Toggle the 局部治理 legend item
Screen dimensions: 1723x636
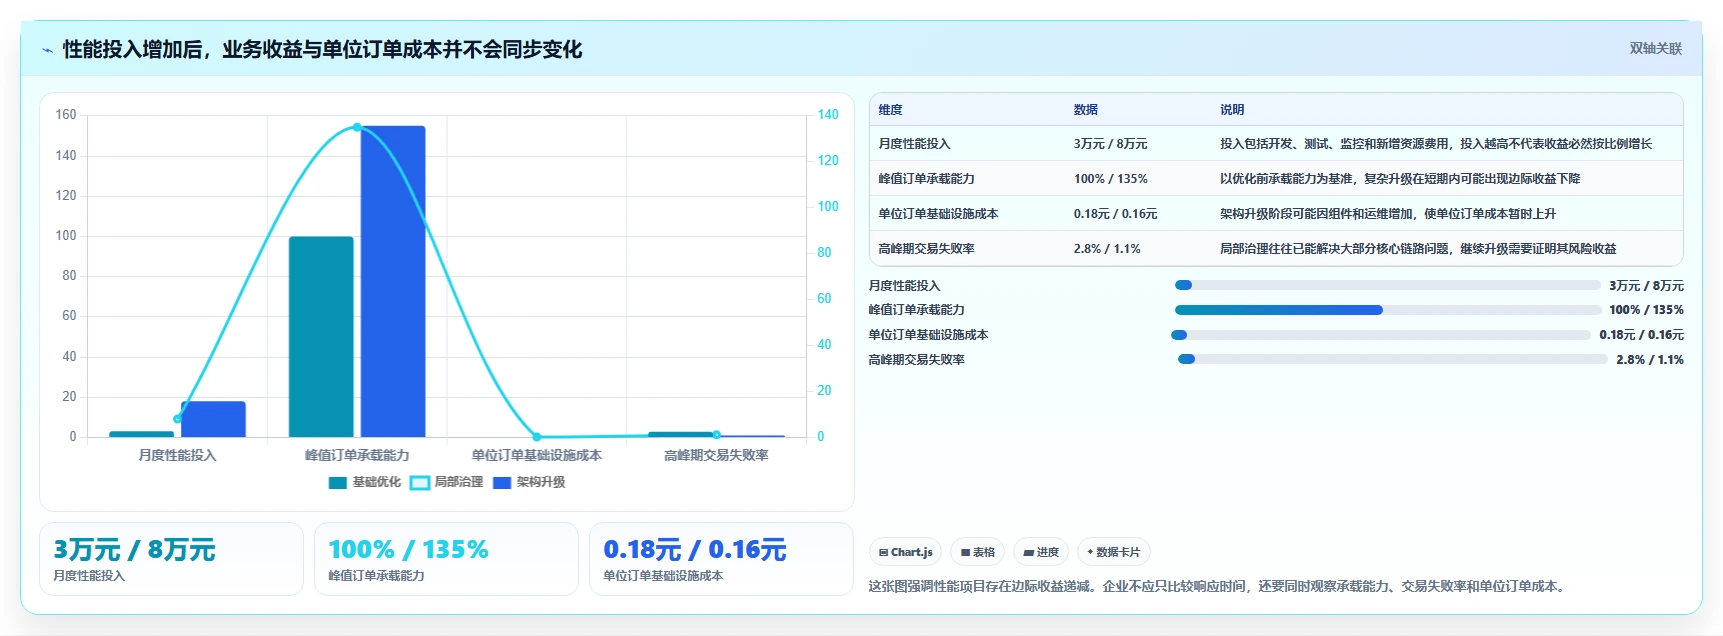pos(446,482)
